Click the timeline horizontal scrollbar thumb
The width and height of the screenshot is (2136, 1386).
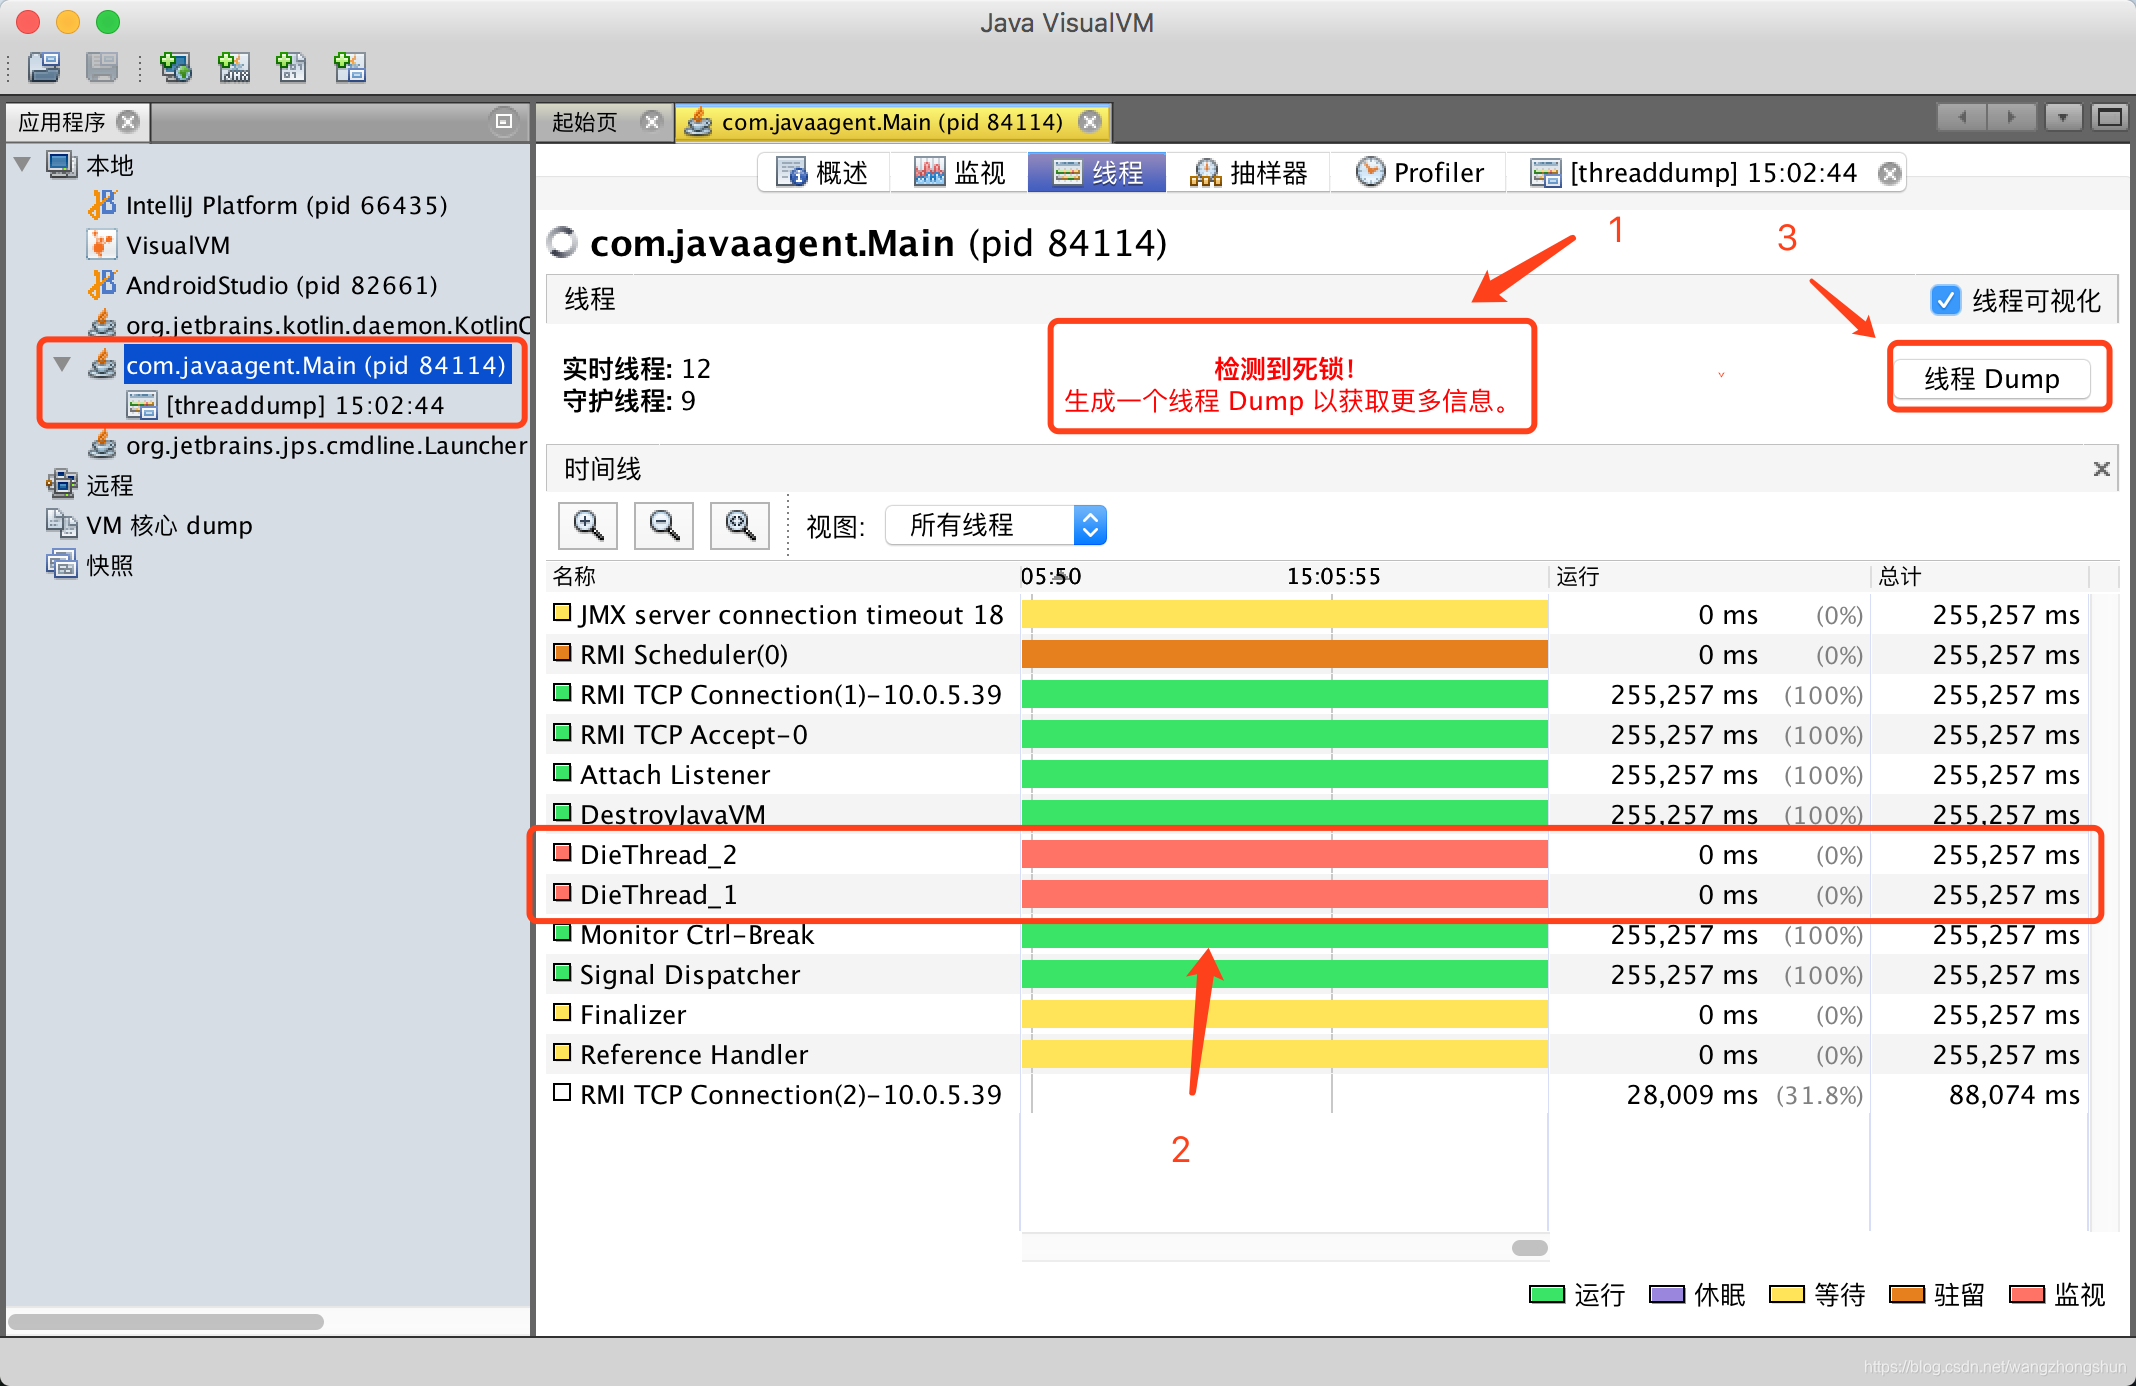pyautogui.click(x=1529, y=1248)
